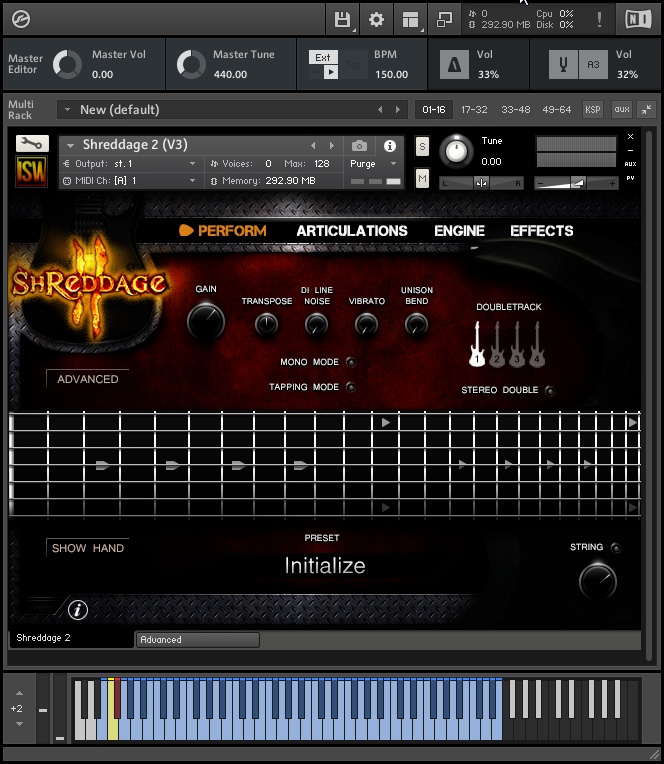Enable Tapping Mode toggle
664x764 pixels.
point(350,387)
